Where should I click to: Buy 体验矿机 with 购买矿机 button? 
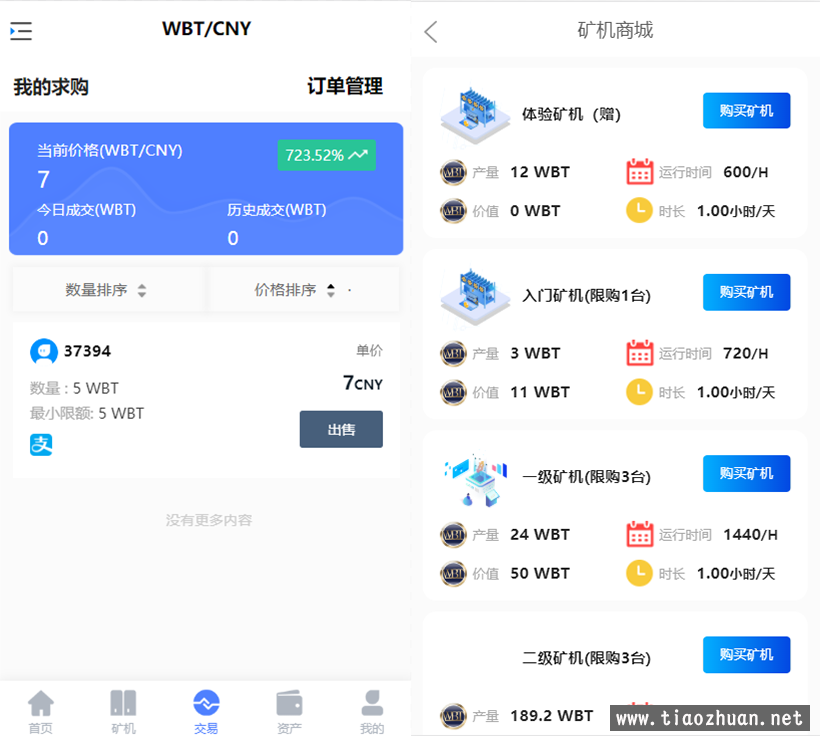(746, 111)
